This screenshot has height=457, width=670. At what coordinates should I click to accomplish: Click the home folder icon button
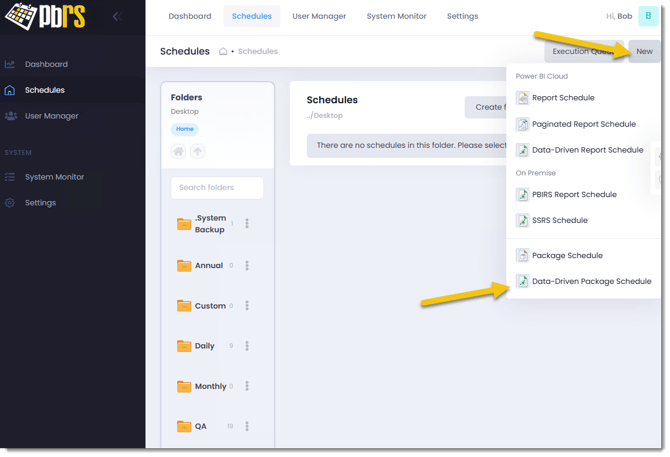178,151
